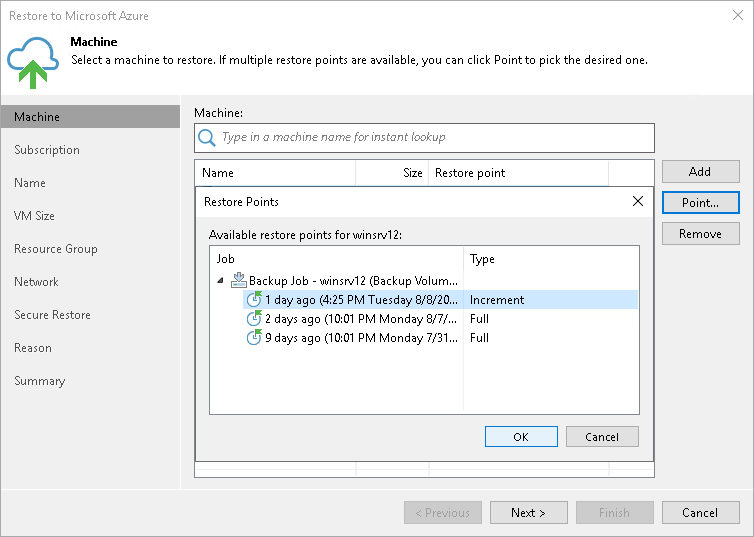Click the Type column header
Viewport: 754px width, 537px height.
coord(552,259)
